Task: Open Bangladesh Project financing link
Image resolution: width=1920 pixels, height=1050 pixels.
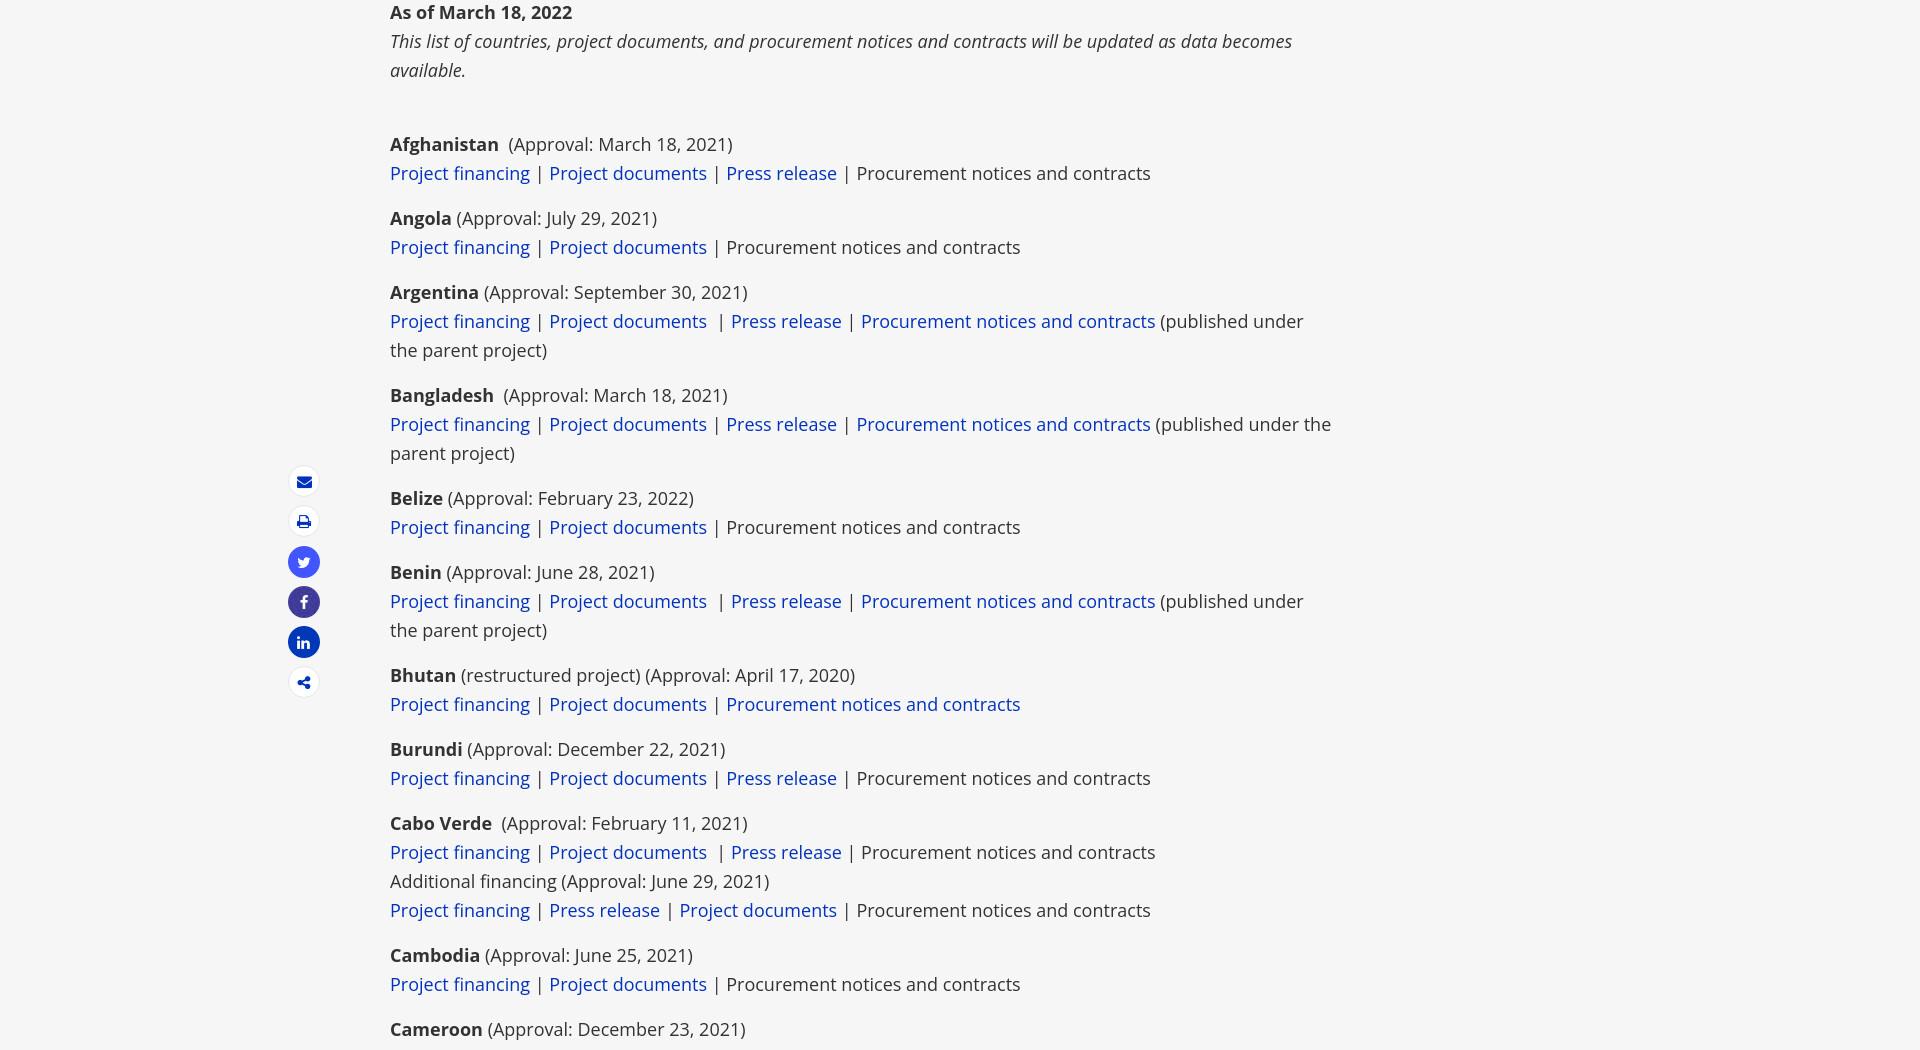Action: tap(460, 424)
